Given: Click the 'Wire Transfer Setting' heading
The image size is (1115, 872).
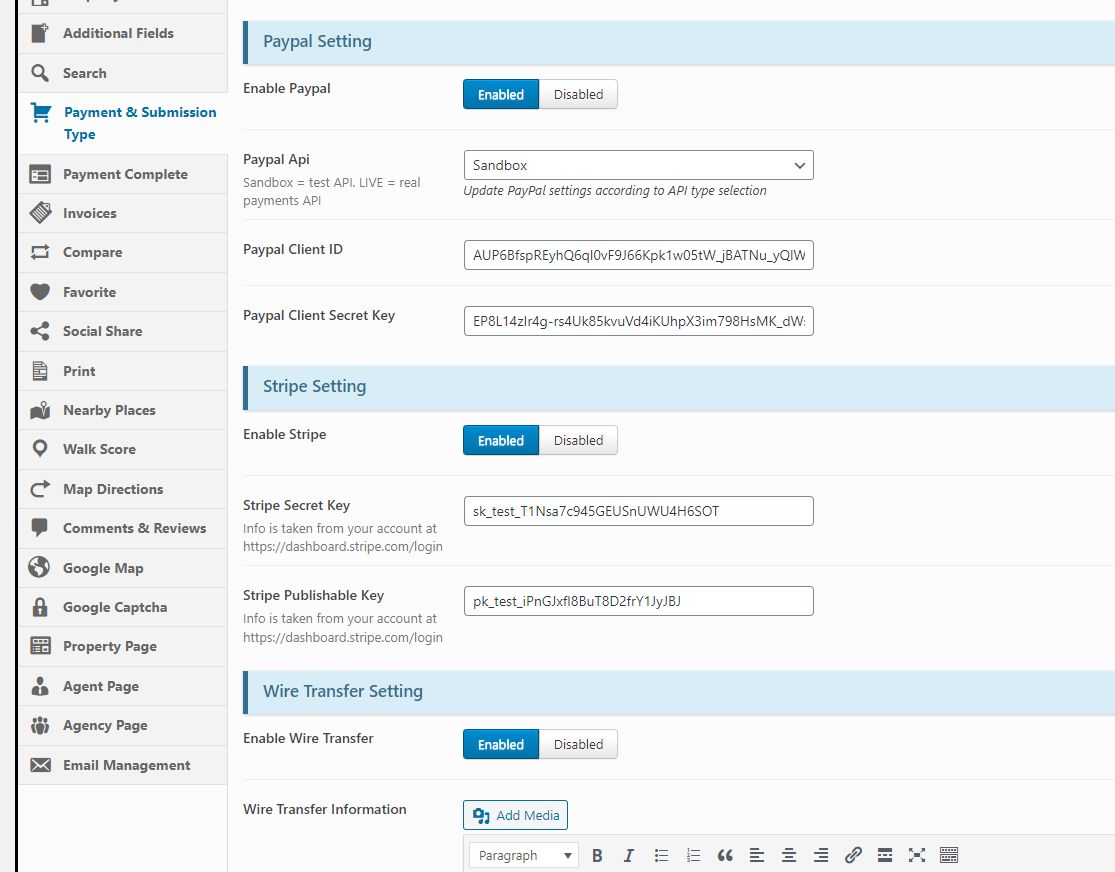Looking at the screenshot, I should pyautogui.click(x=343, y=691).
